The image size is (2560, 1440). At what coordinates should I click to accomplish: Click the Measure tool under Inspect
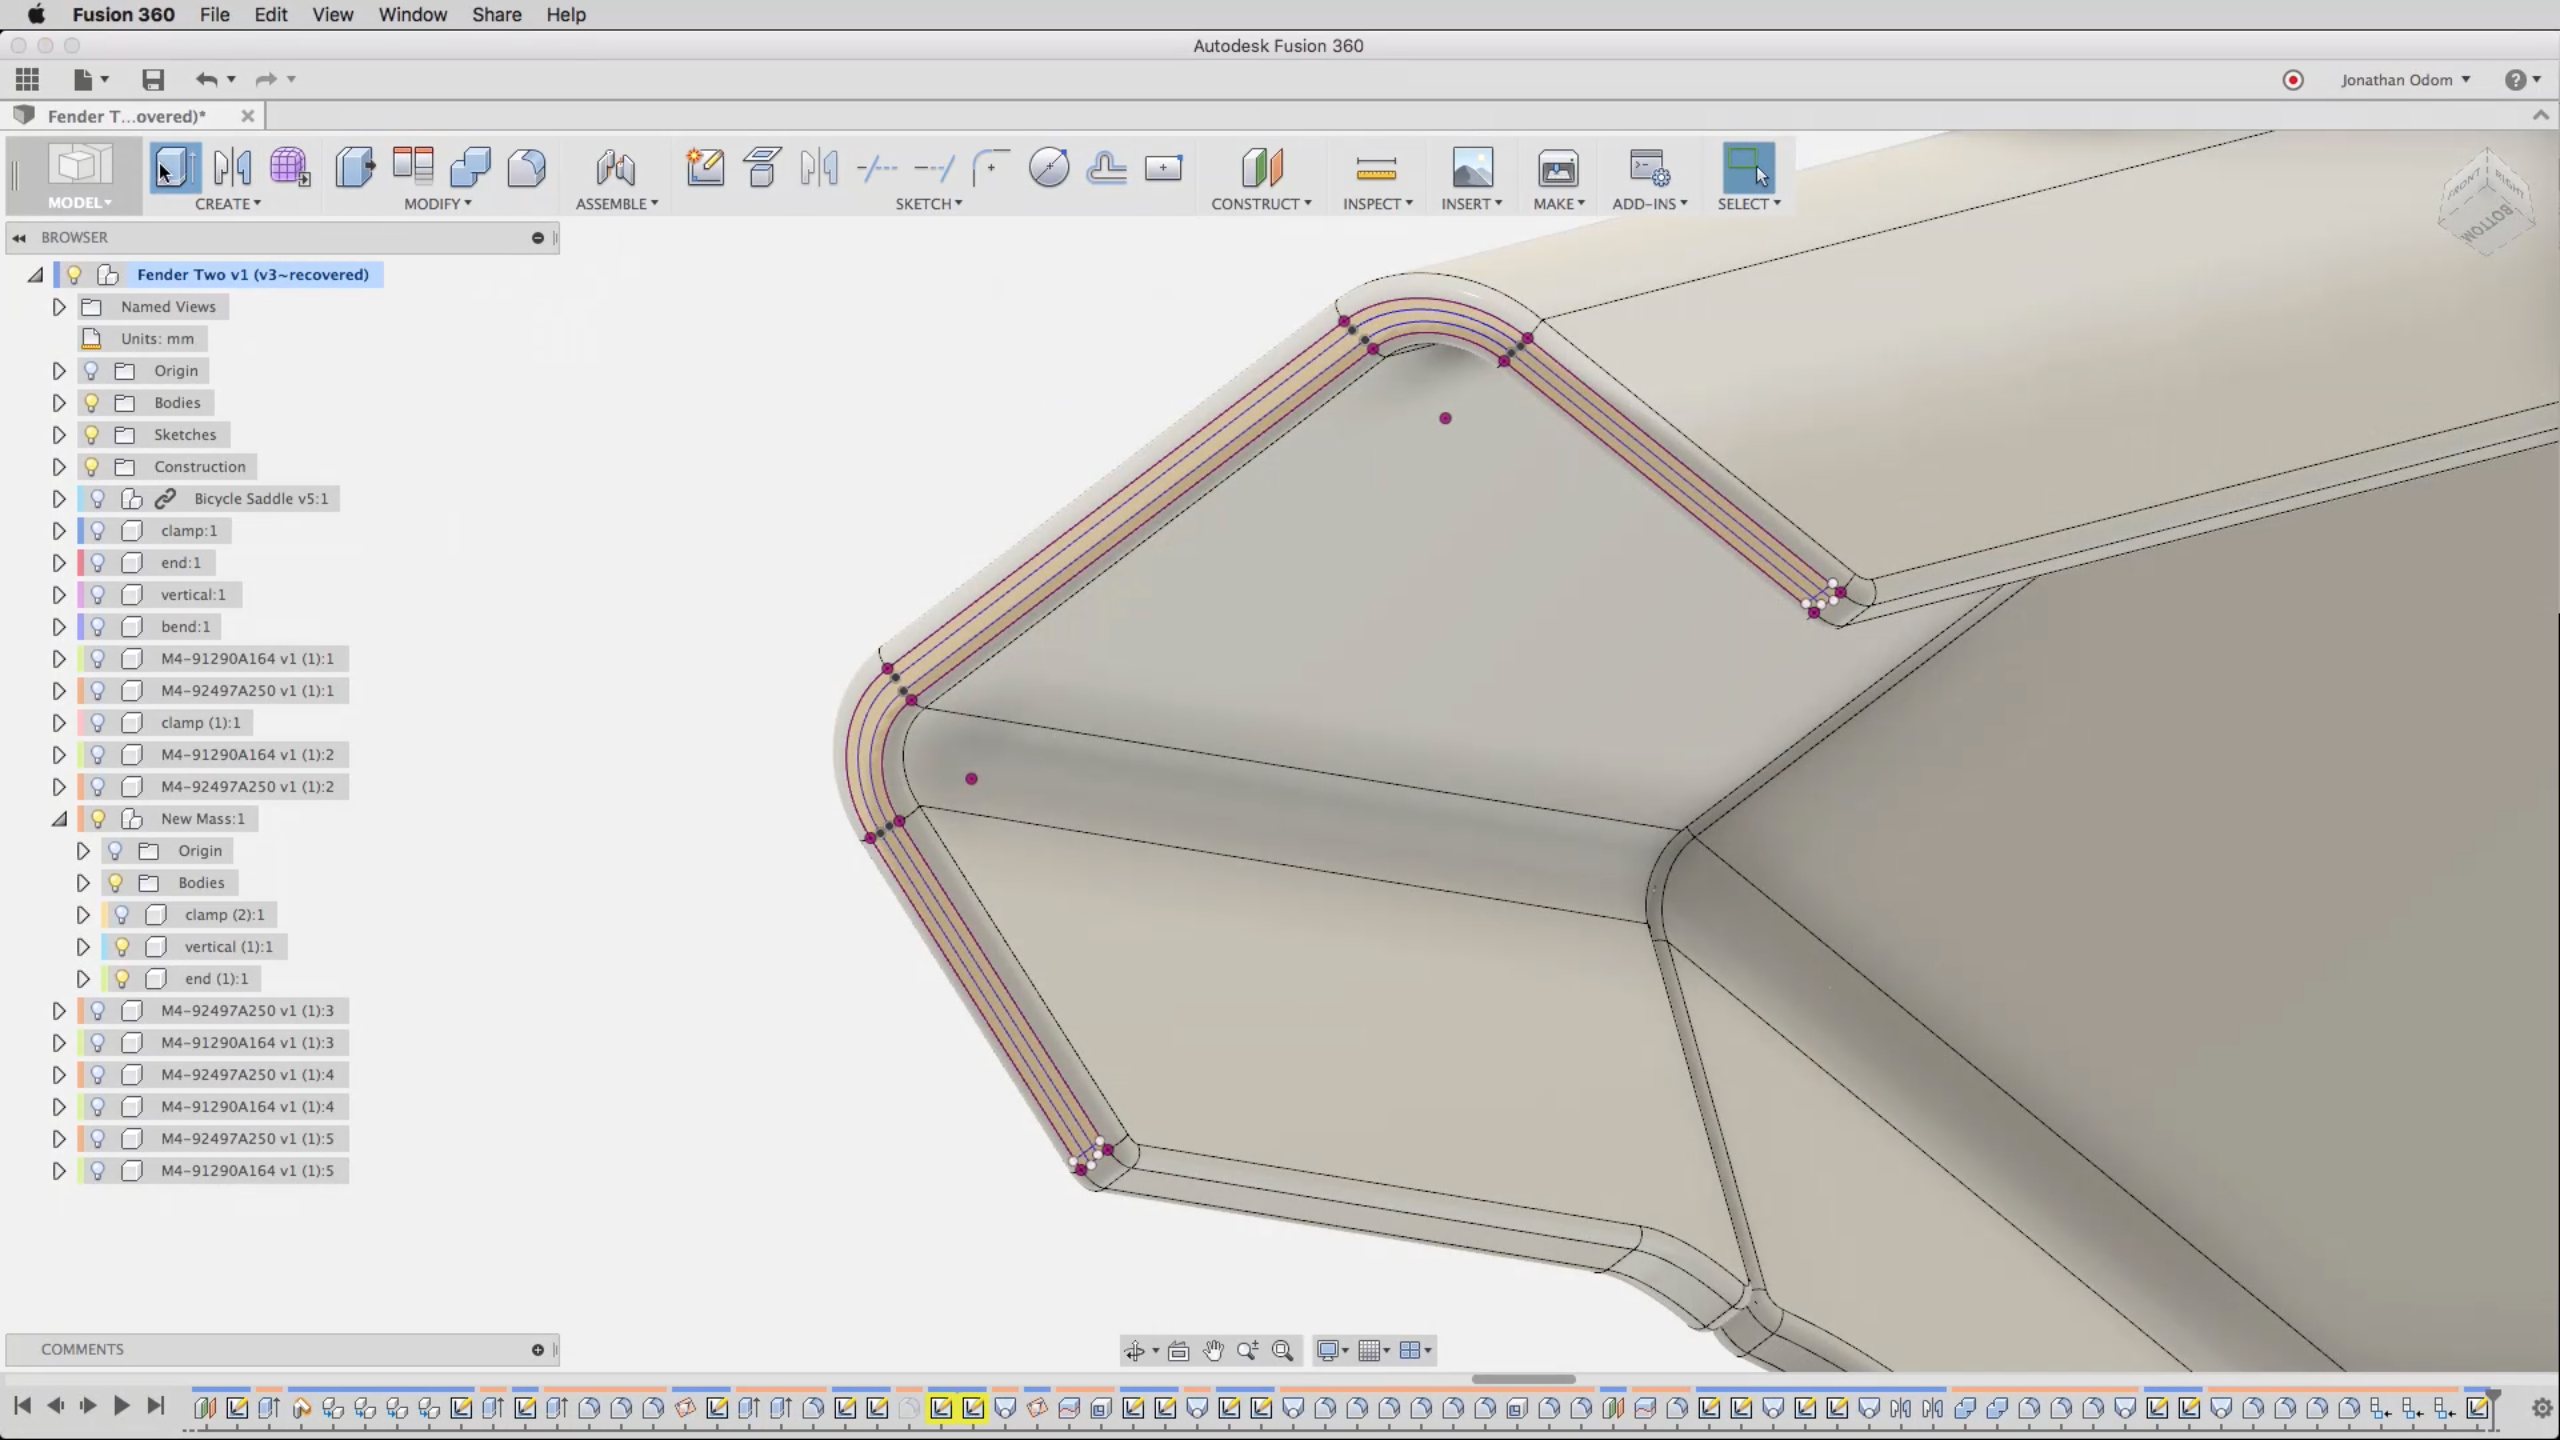tap(1376, 169)
